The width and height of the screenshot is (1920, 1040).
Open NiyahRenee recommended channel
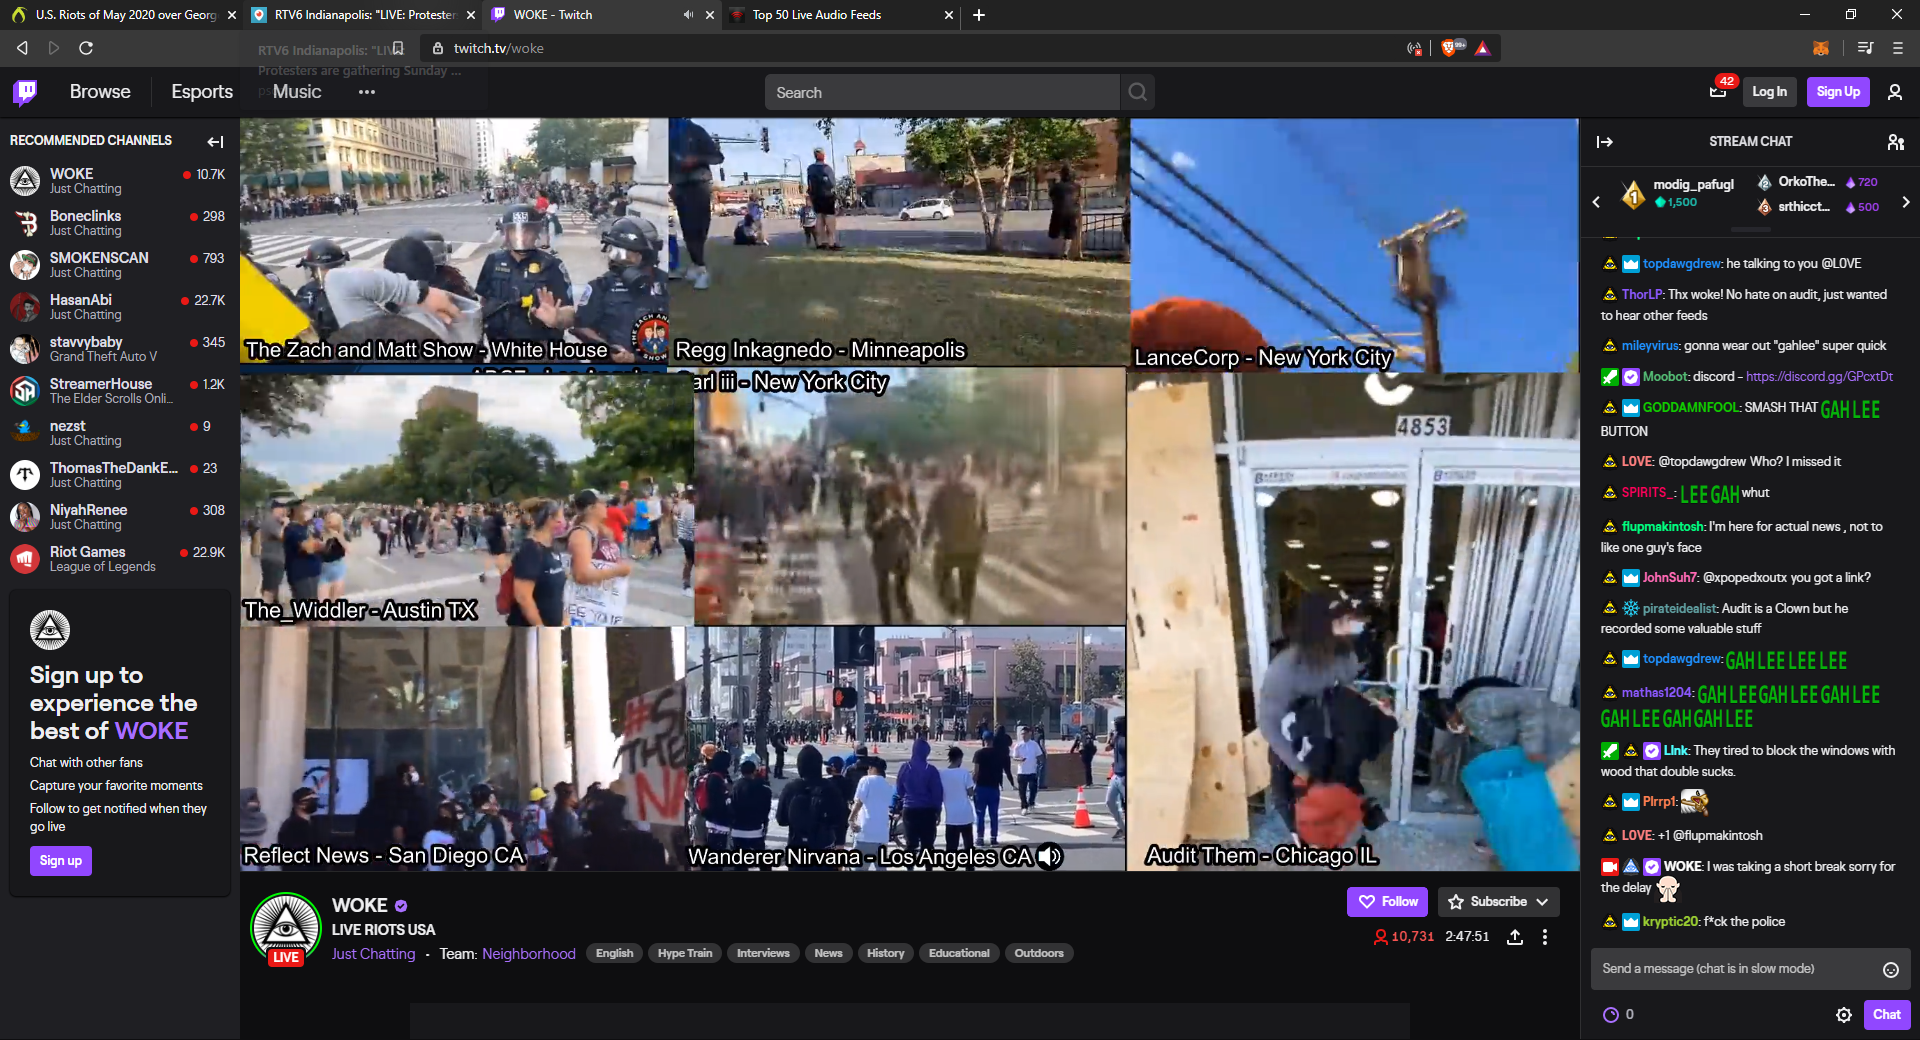pyautogui.click(x=119, y=517)
